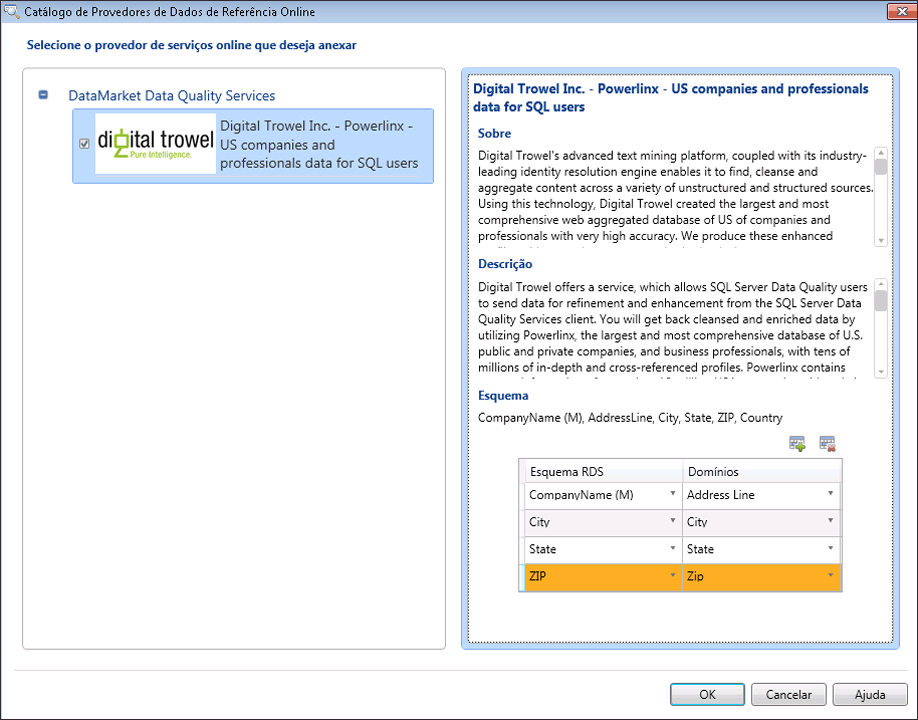The height and width of the screenshot is (720, 918).
Task: Open the Zip domain dropdown
Action: click(830, 576)
